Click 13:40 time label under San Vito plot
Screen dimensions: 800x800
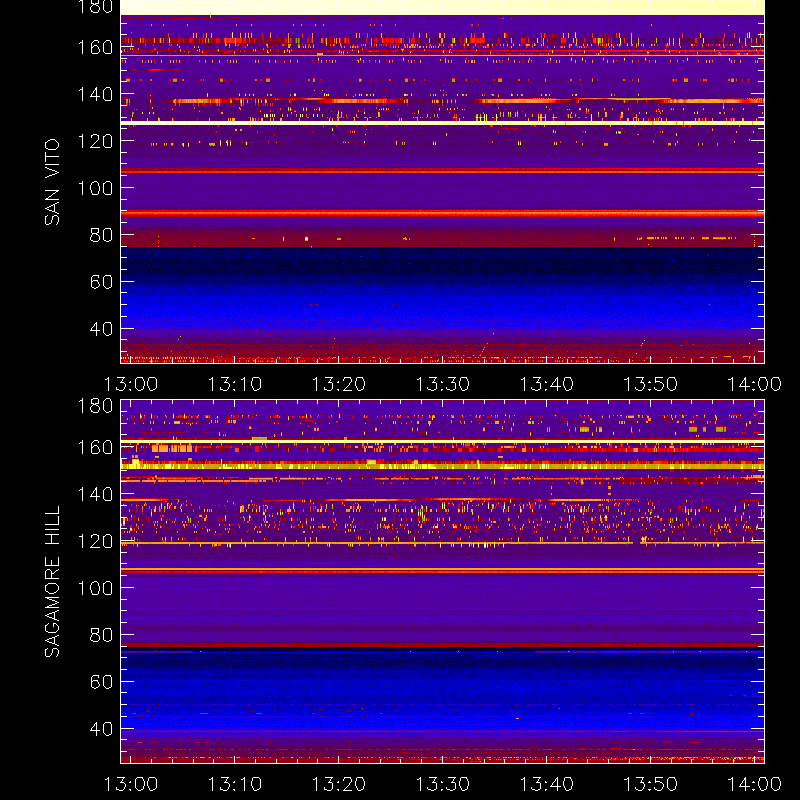[x=547, y=384]
